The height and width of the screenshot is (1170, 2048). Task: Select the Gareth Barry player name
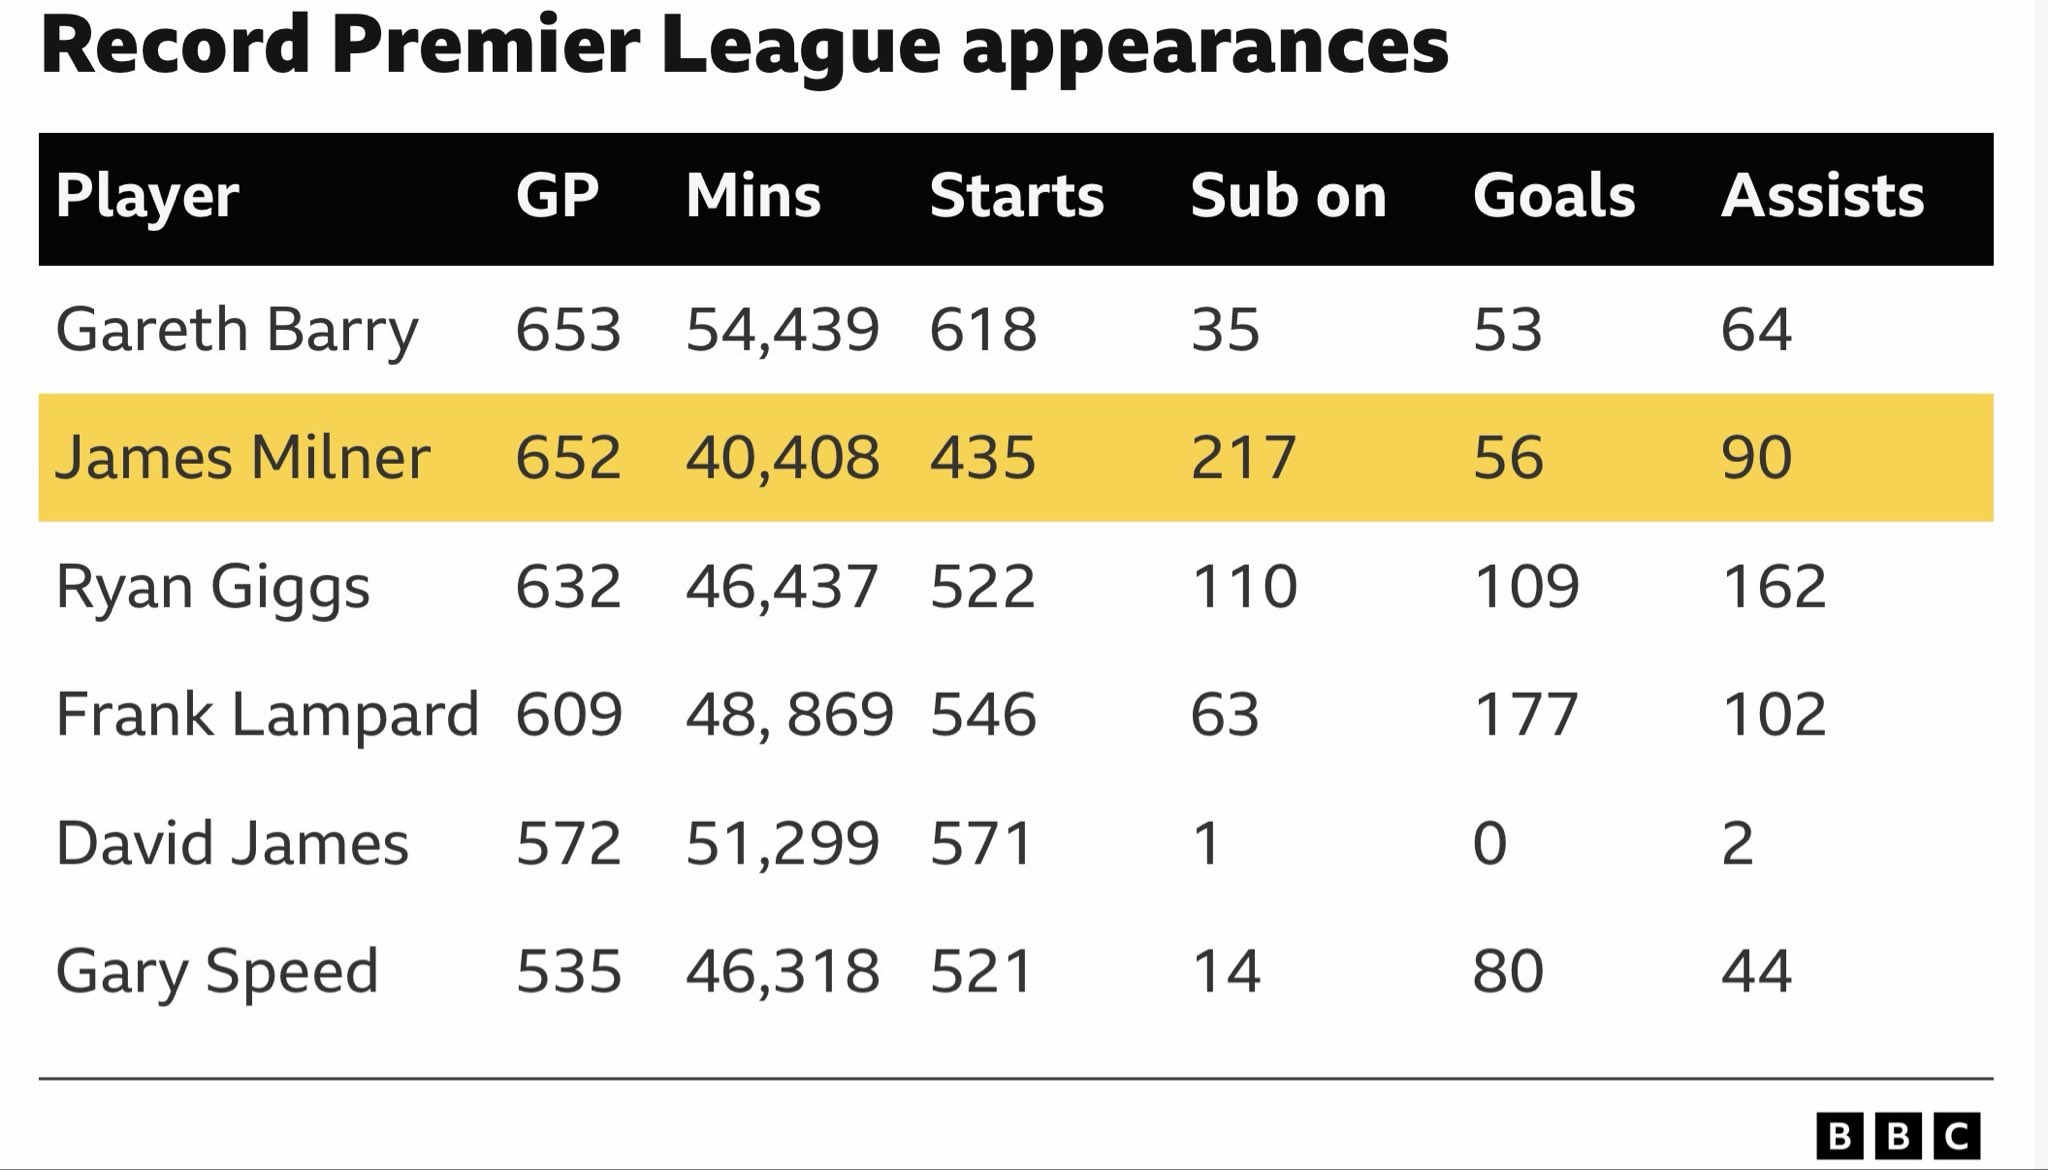(237, 330)
